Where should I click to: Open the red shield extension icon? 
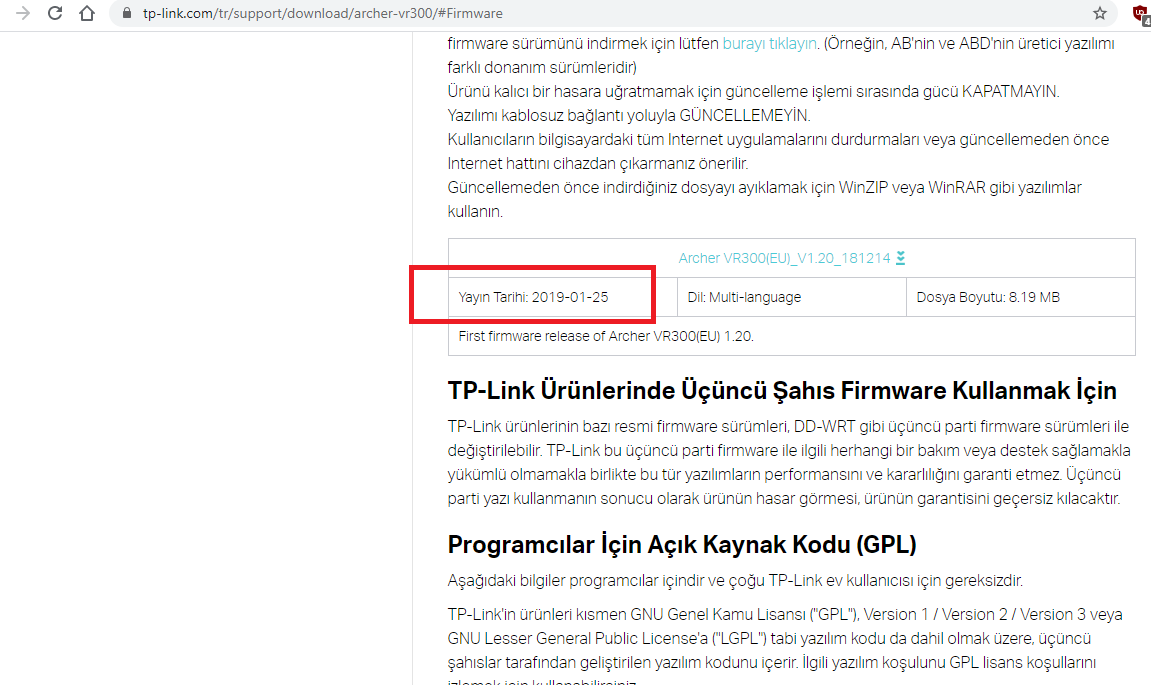point(1141,14)
